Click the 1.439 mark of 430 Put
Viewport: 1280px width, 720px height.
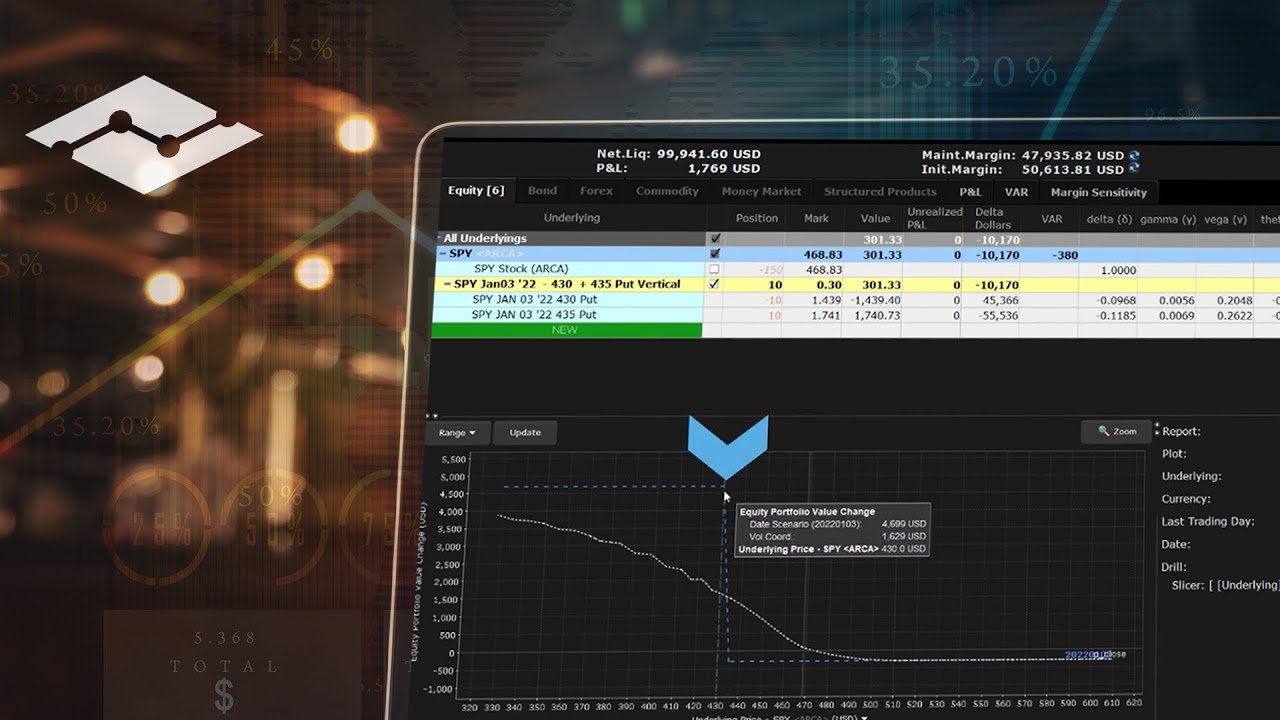[826, 300]
